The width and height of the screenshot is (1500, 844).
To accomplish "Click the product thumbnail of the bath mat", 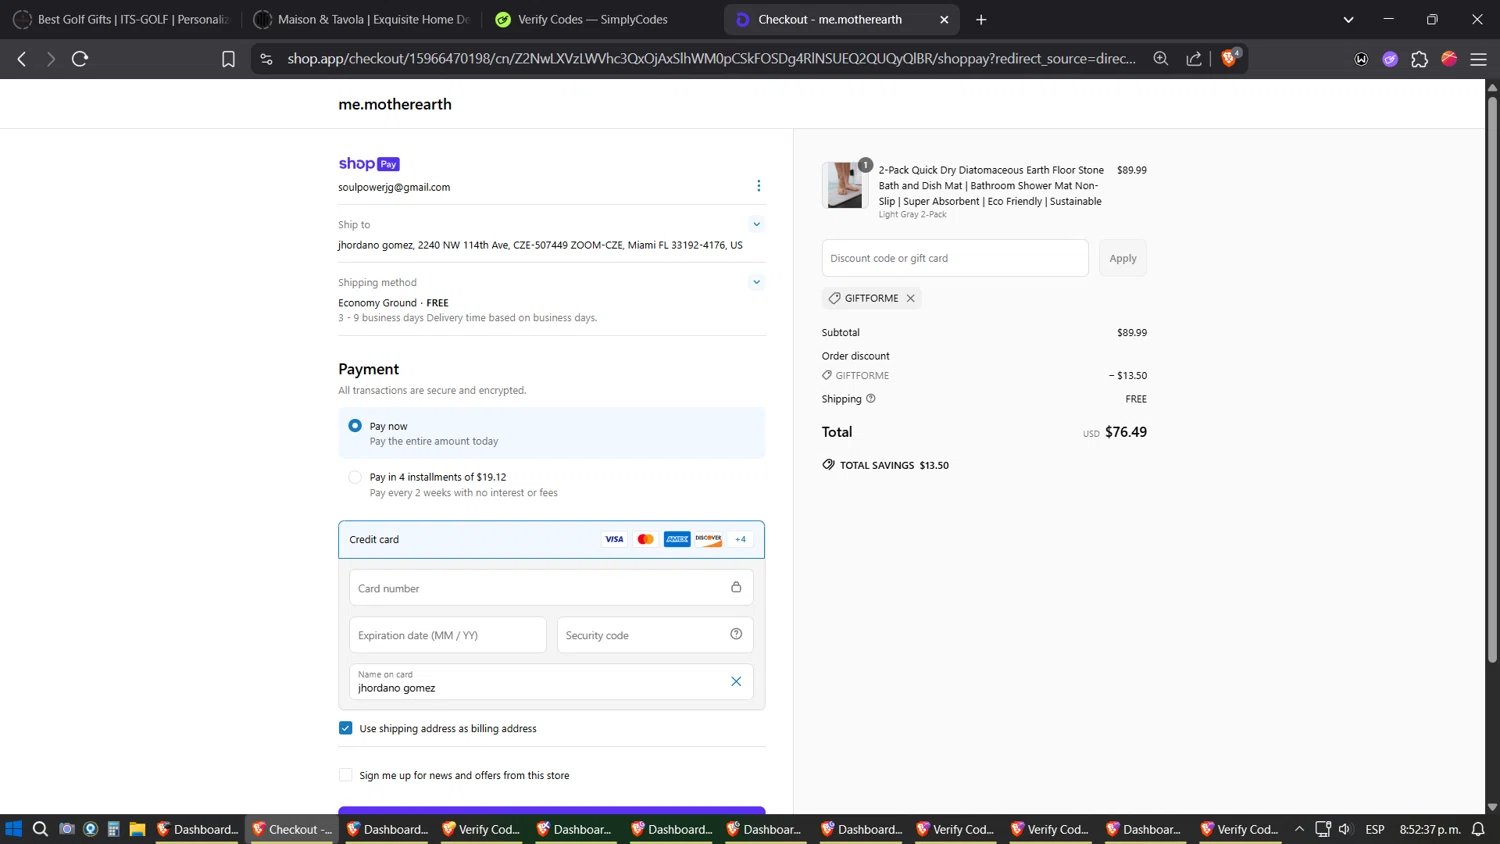I will click(x=845, y=185).
